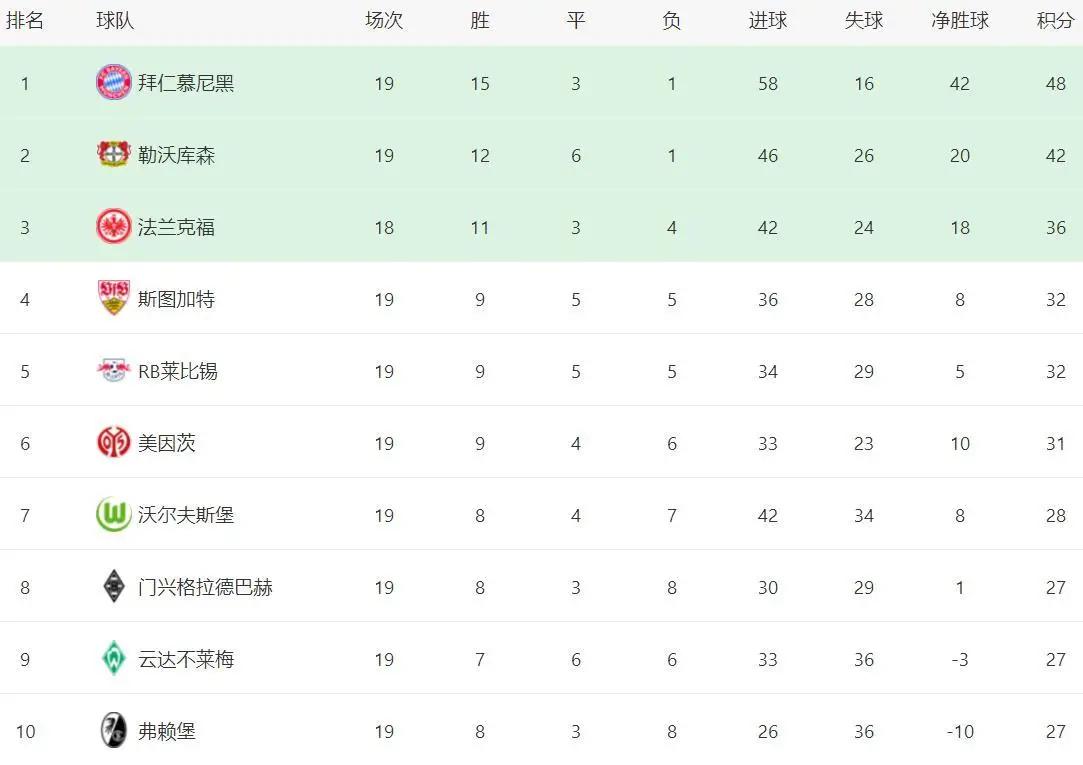
Task: Click the Bayer Leverkusen club crest
Action: (114, 155)
